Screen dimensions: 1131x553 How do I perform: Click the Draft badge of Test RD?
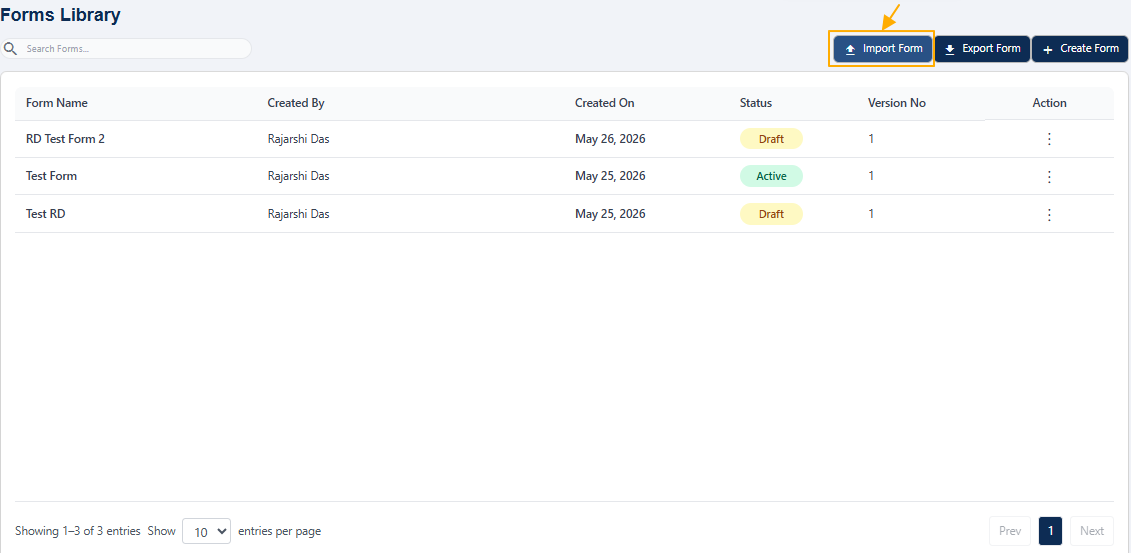[x=771, y=214]
